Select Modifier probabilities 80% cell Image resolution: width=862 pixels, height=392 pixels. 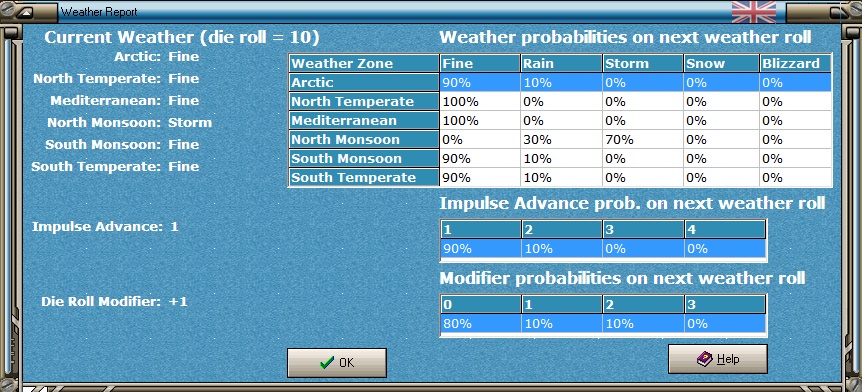[480, 323]
